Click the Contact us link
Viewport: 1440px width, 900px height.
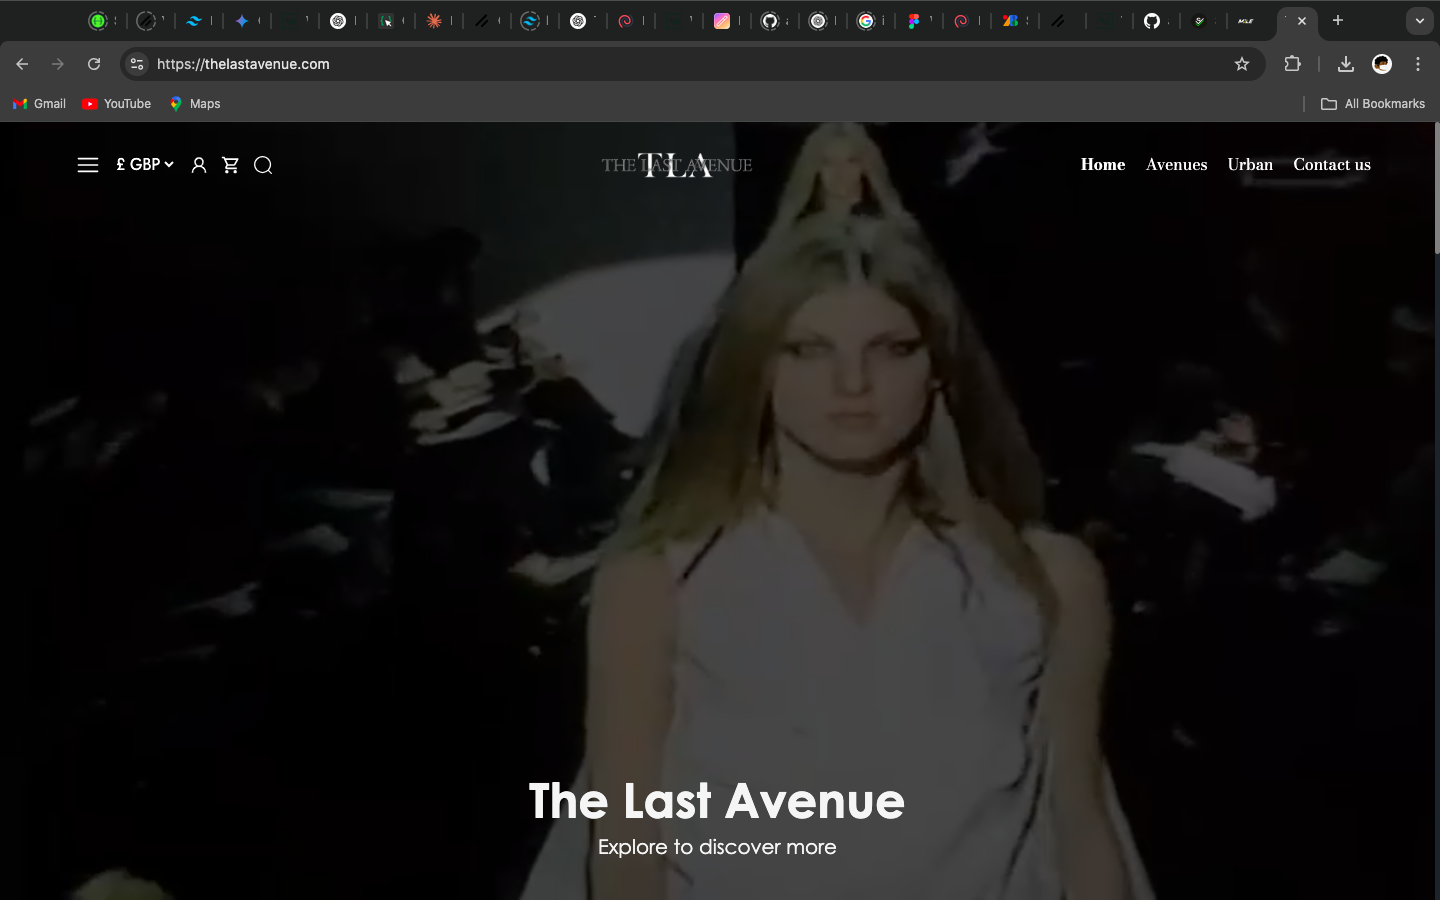click(1331, 164)
